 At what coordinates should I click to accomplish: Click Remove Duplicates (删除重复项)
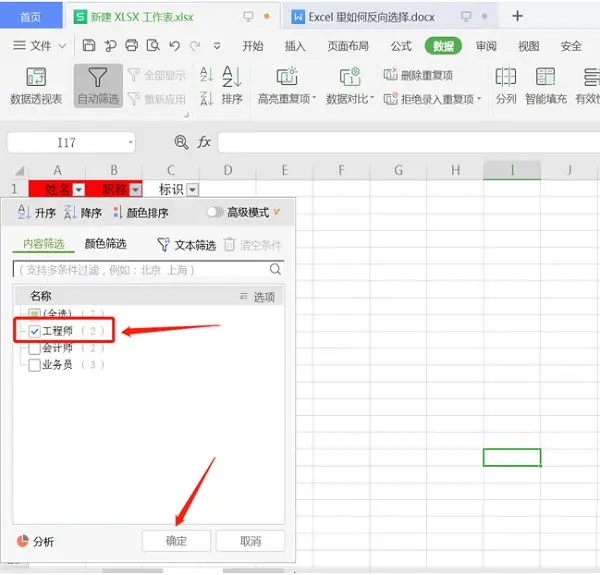tap(418, 75)
